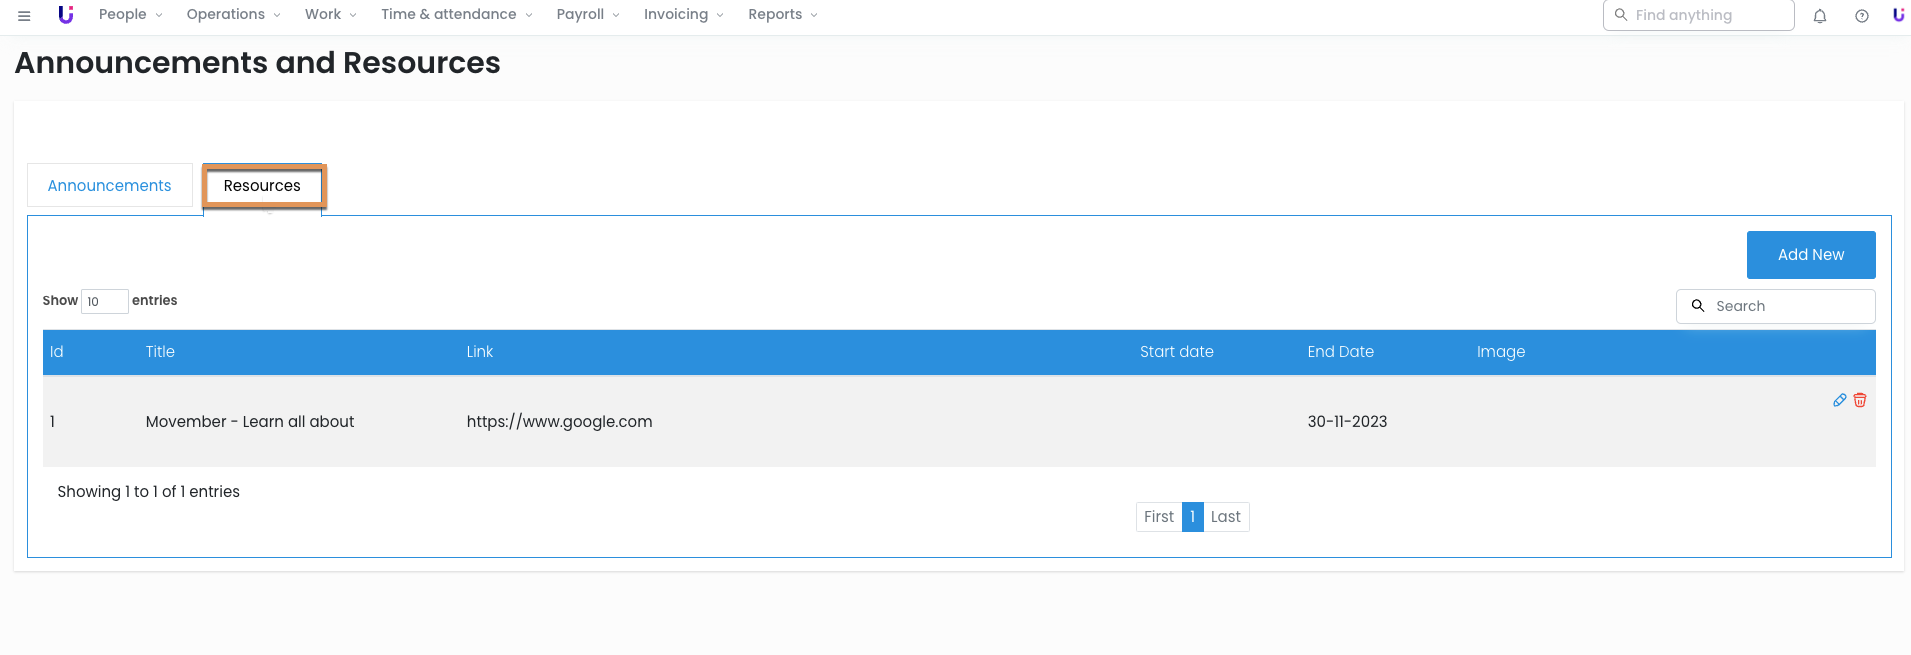The height and width of the screenshot is (655, 1911).
Task: Go to the Last page
Action: pos(1225,517)
